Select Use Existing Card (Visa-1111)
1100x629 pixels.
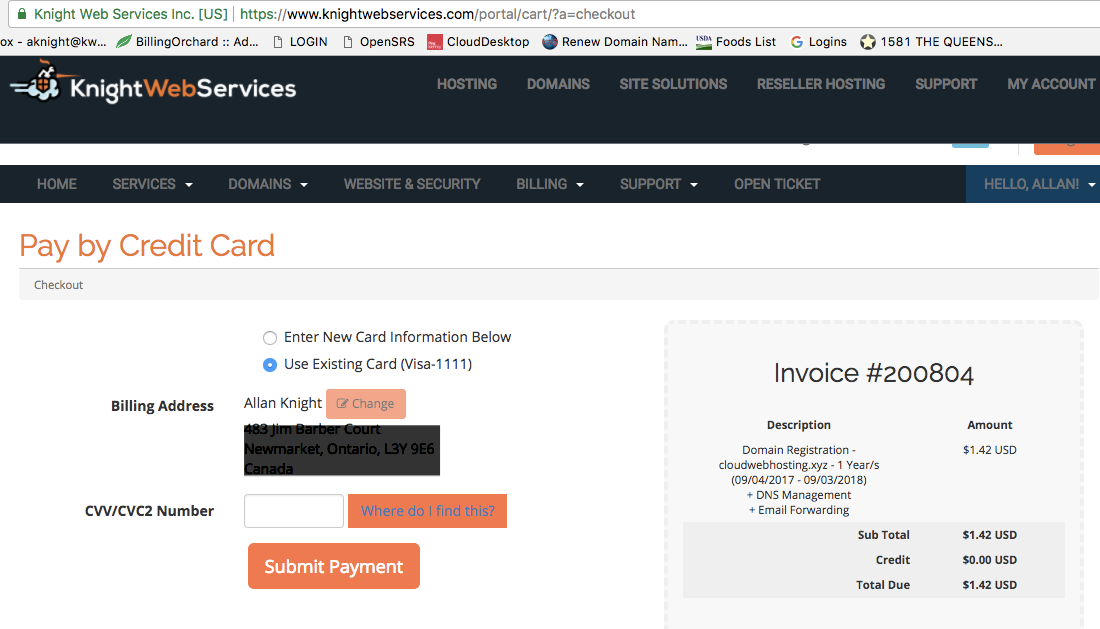(269, 365)
